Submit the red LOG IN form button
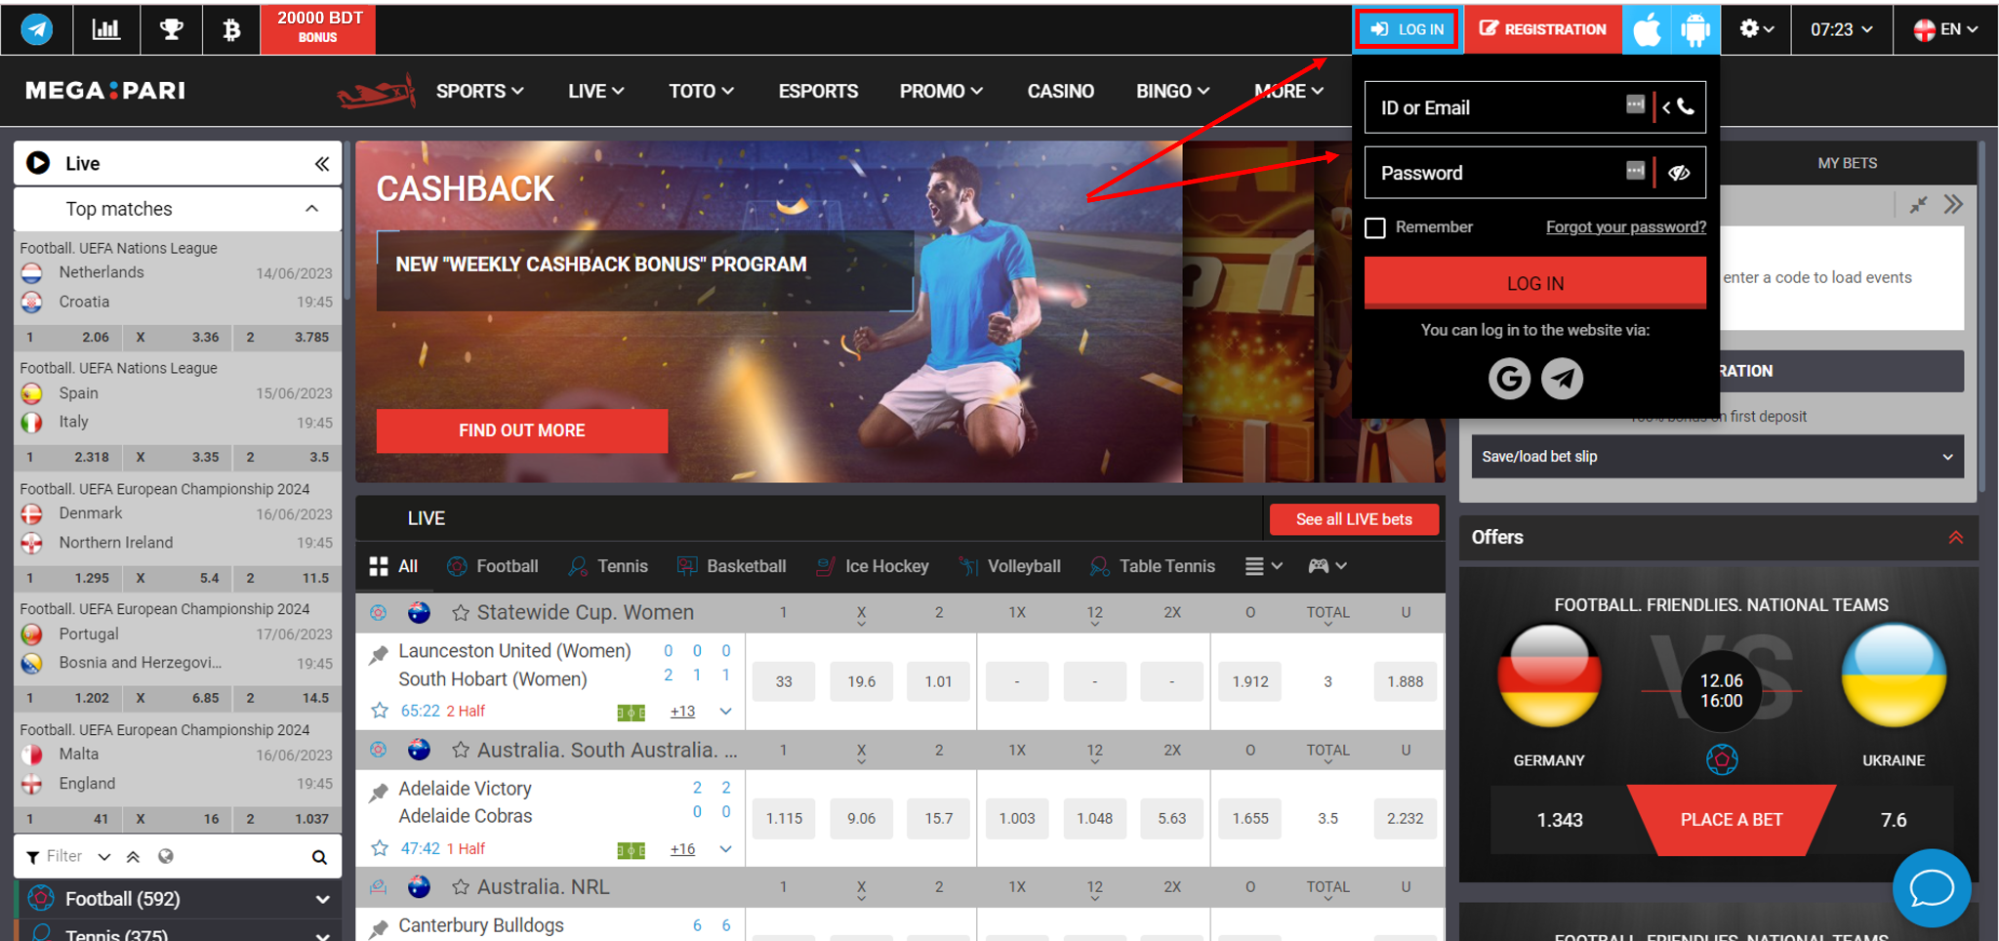The image size is (1999, 941). [1535, 283]
